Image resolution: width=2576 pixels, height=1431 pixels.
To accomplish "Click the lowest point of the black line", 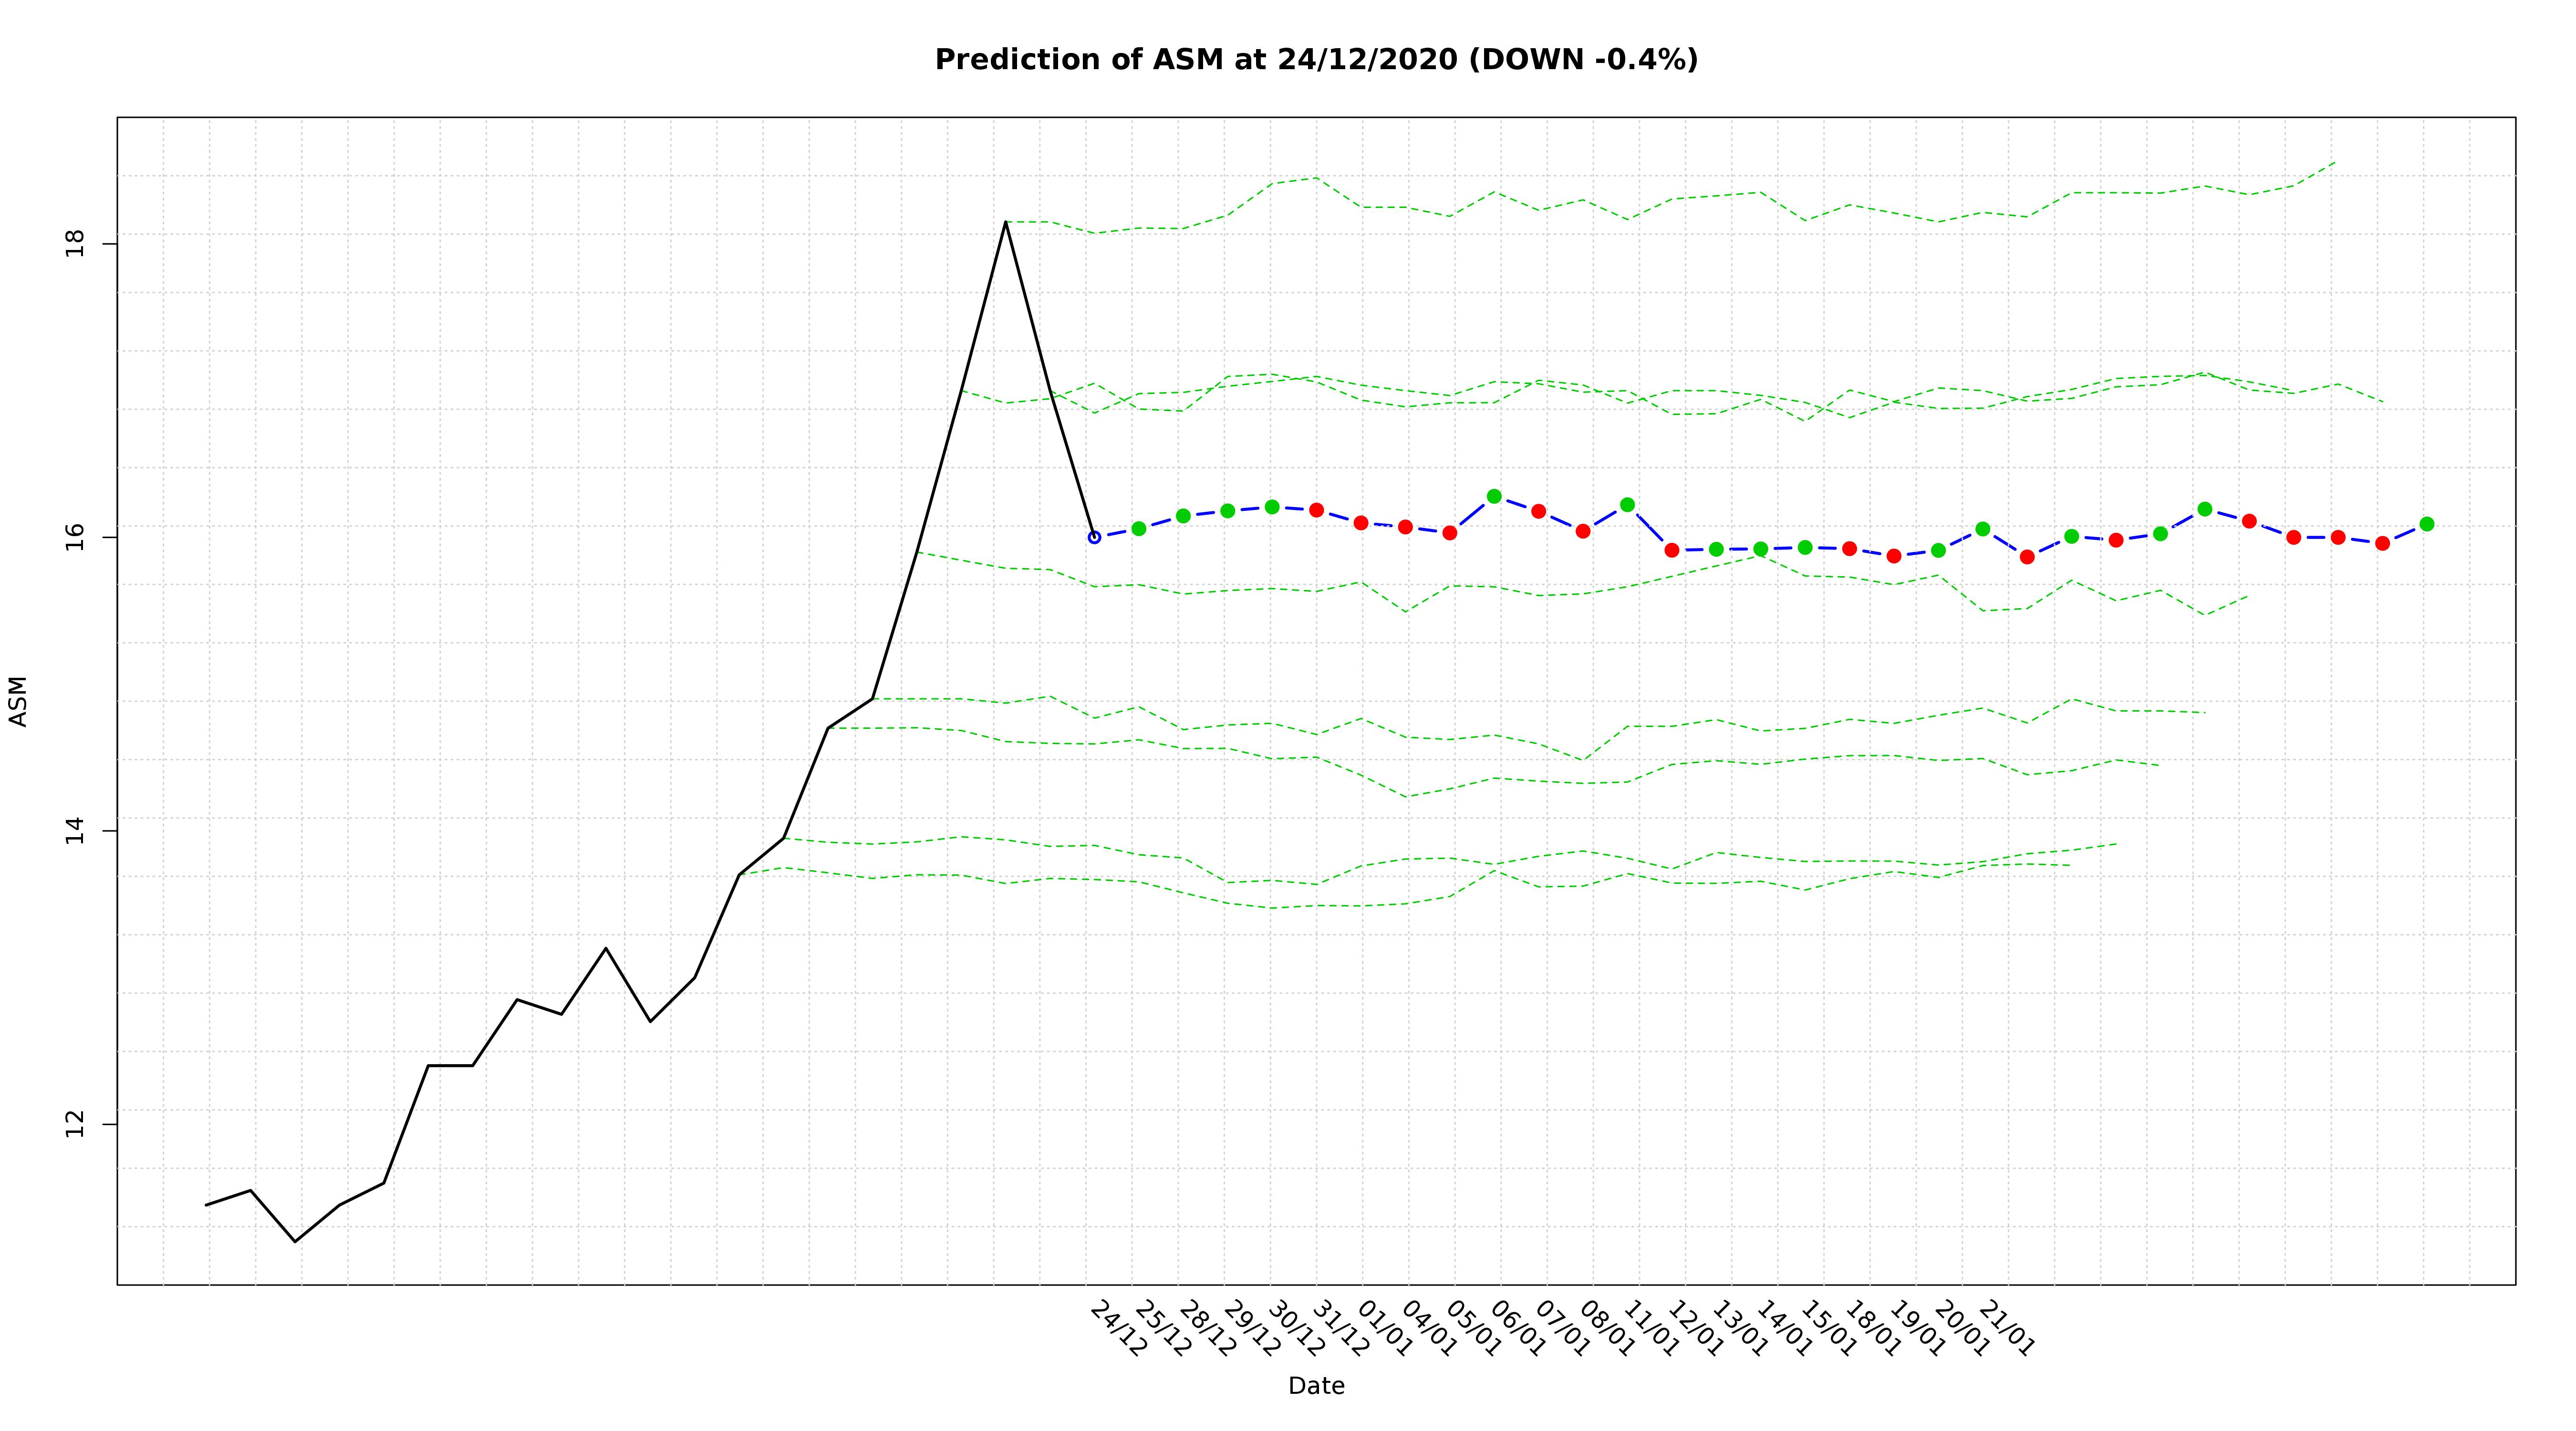I will point(295,1241).
